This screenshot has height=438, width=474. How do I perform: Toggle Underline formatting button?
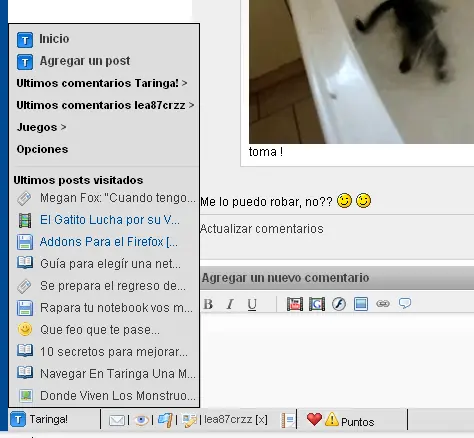click(252, 304)
